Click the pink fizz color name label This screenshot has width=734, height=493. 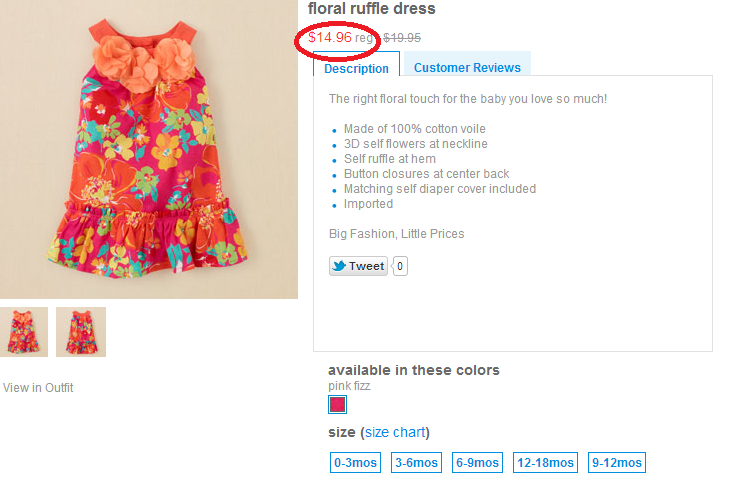(351, 385)
